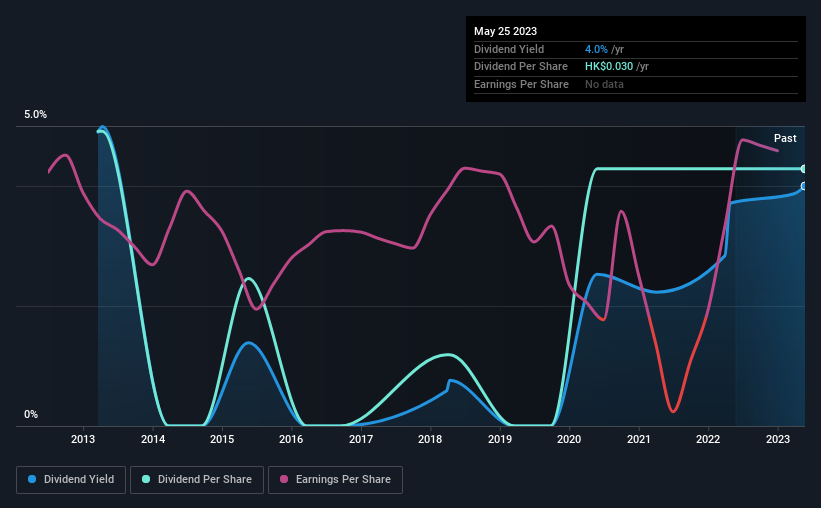Click the Past label on the chart
This screenshot has height=508, width=821.
(785, 138)
